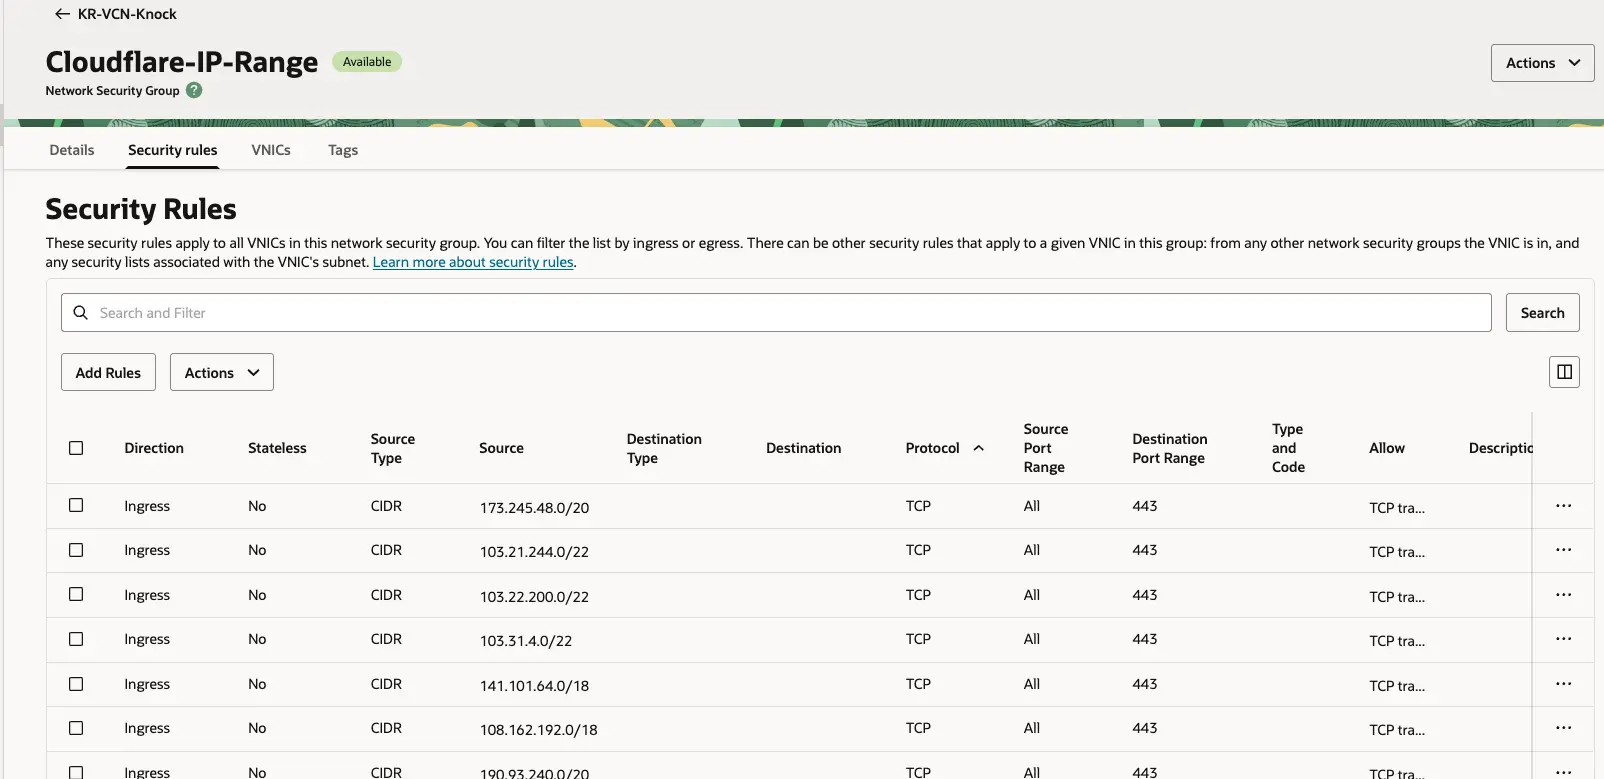The width and height of the screenshot is (1604, 779).
Task: Click TCP tra... in 173.245.48.0/20 row
Action: [x=1396, y=508]
